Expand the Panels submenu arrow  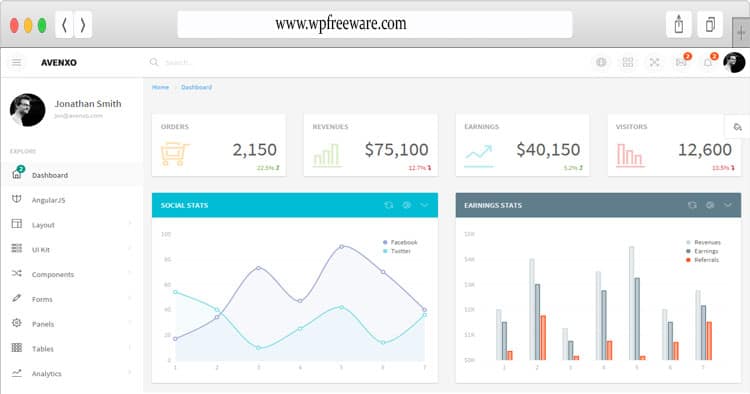pos(130,323)
